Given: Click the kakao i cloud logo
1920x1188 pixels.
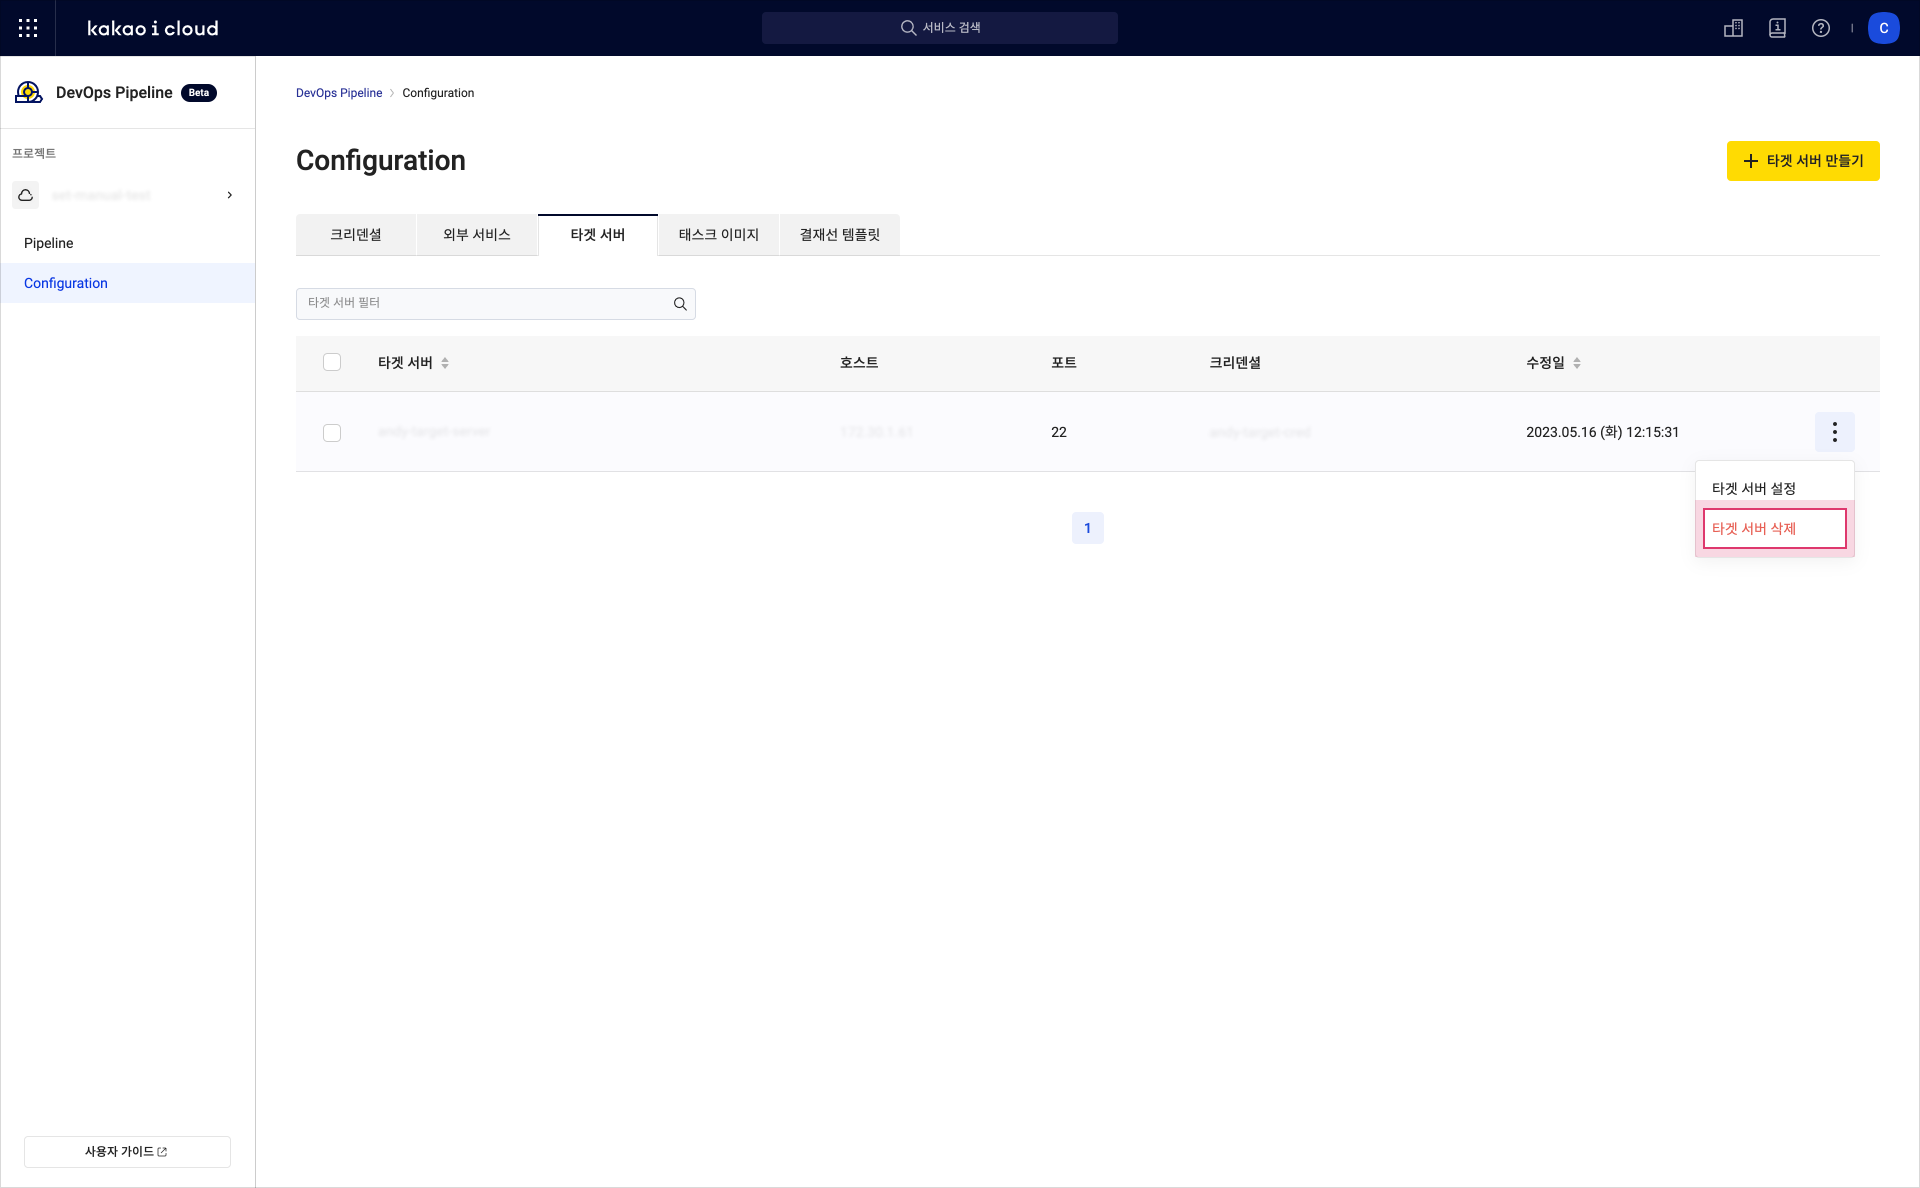Looking at the screenshot, I should coord(153,28).
